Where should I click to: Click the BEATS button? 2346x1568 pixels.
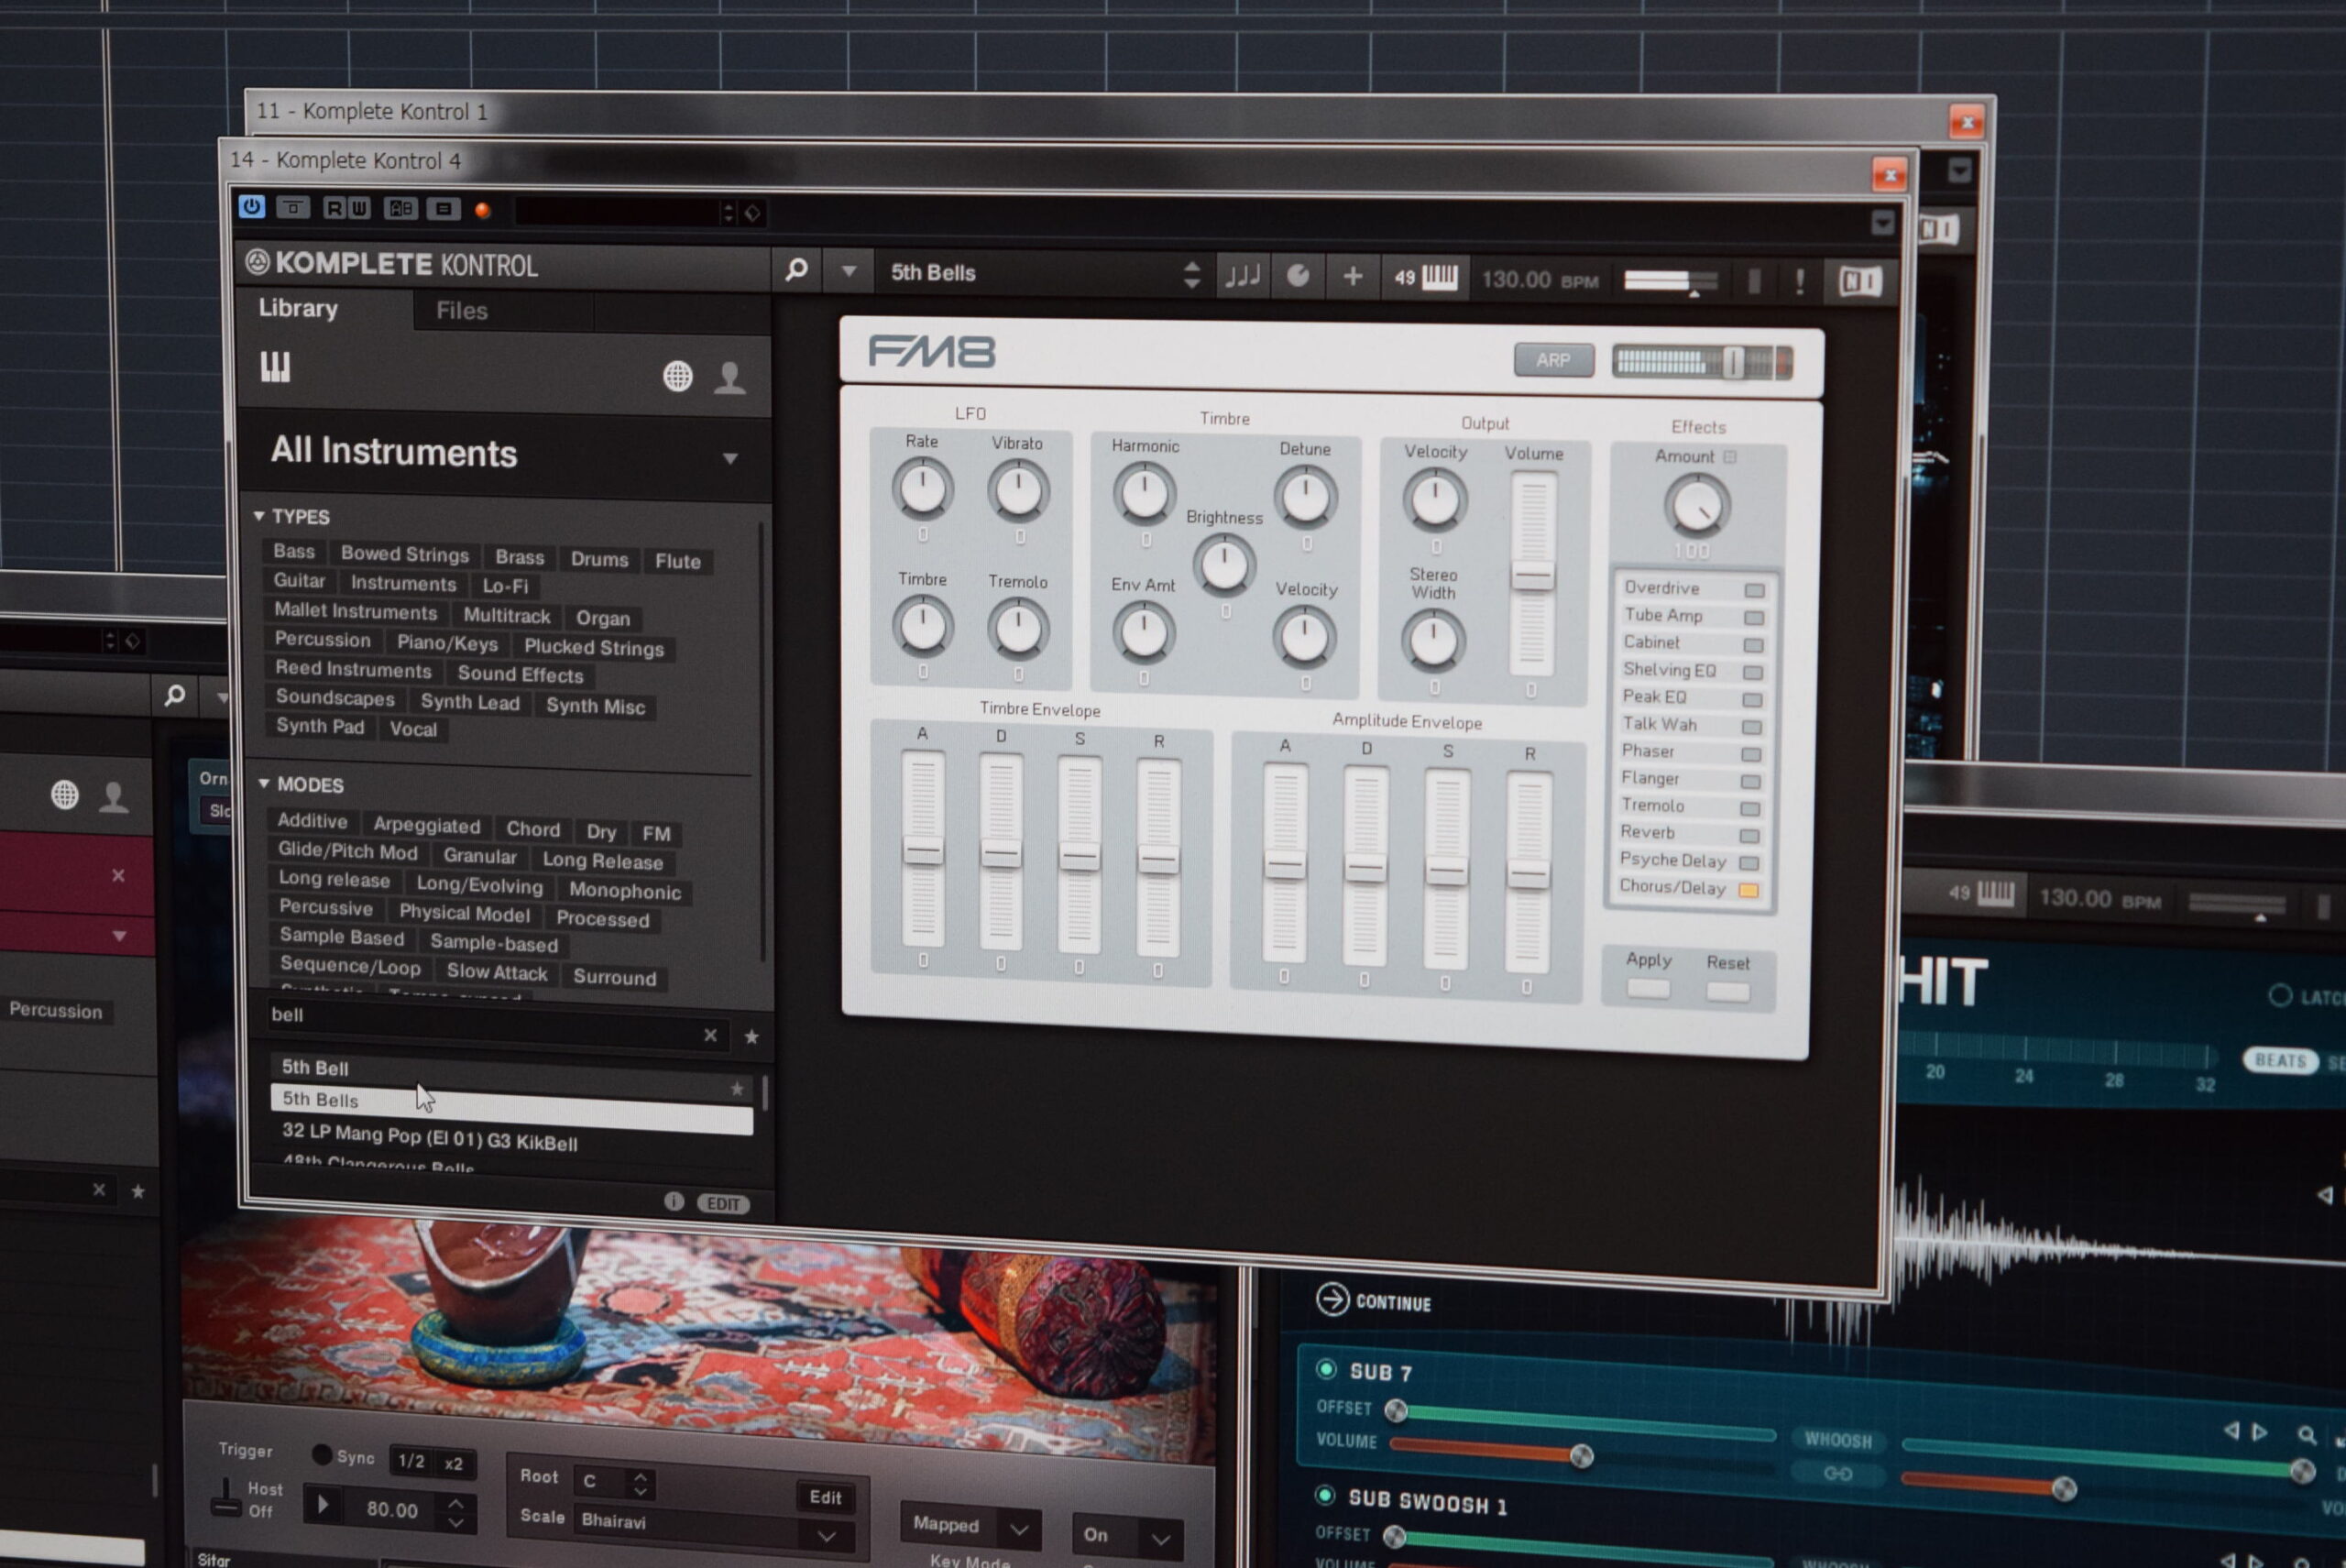coord(2279,1060)
